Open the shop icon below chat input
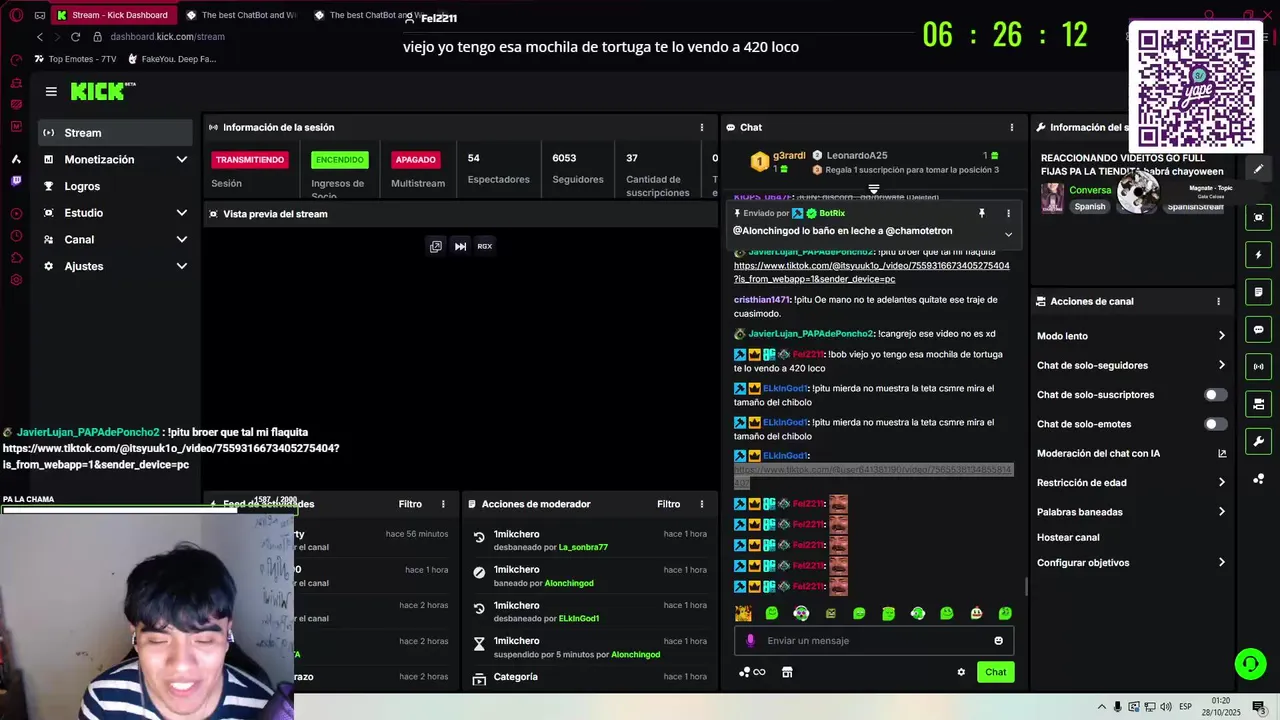1280x720 pixels. pos(787,672)
